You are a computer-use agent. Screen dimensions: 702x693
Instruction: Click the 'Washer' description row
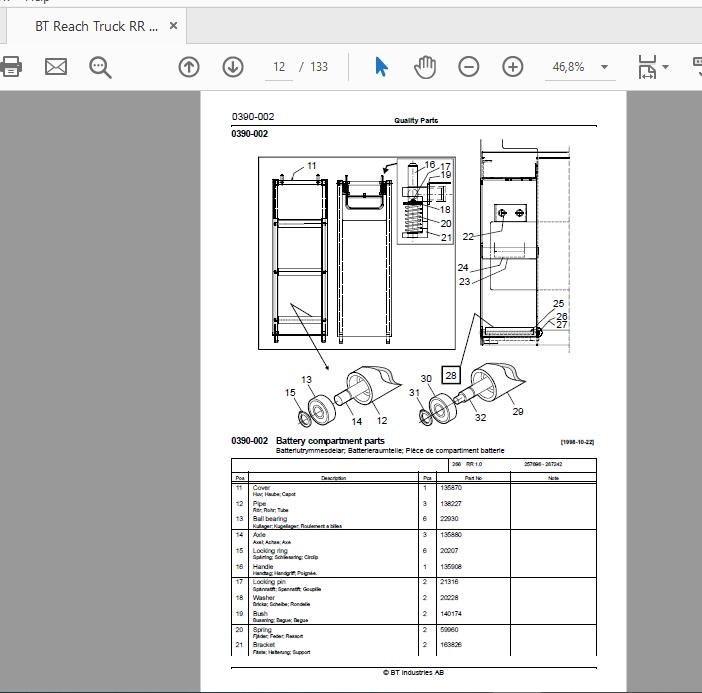click(264, 598)
